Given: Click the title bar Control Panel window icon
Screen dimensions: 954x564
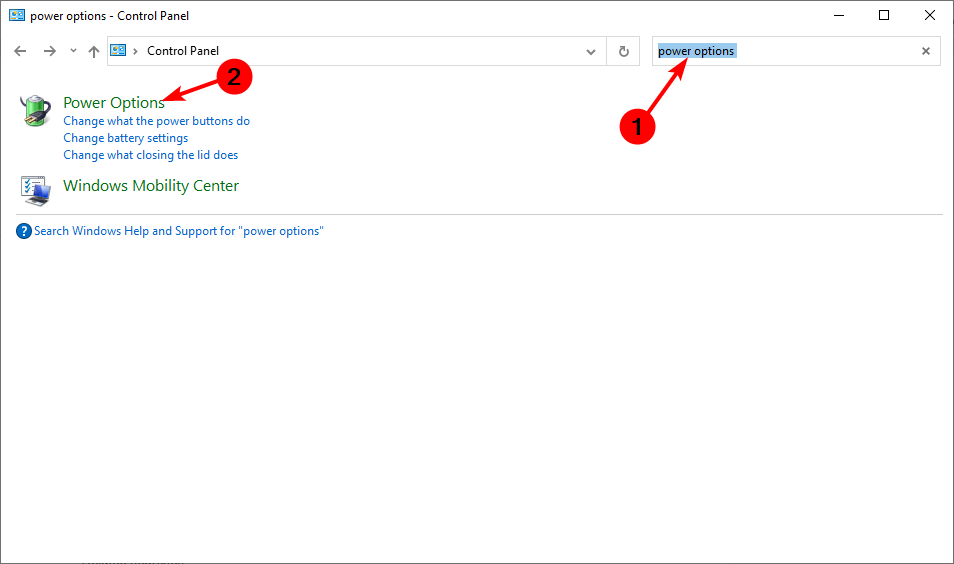Looking at the screenshot, I should point(17,15).
